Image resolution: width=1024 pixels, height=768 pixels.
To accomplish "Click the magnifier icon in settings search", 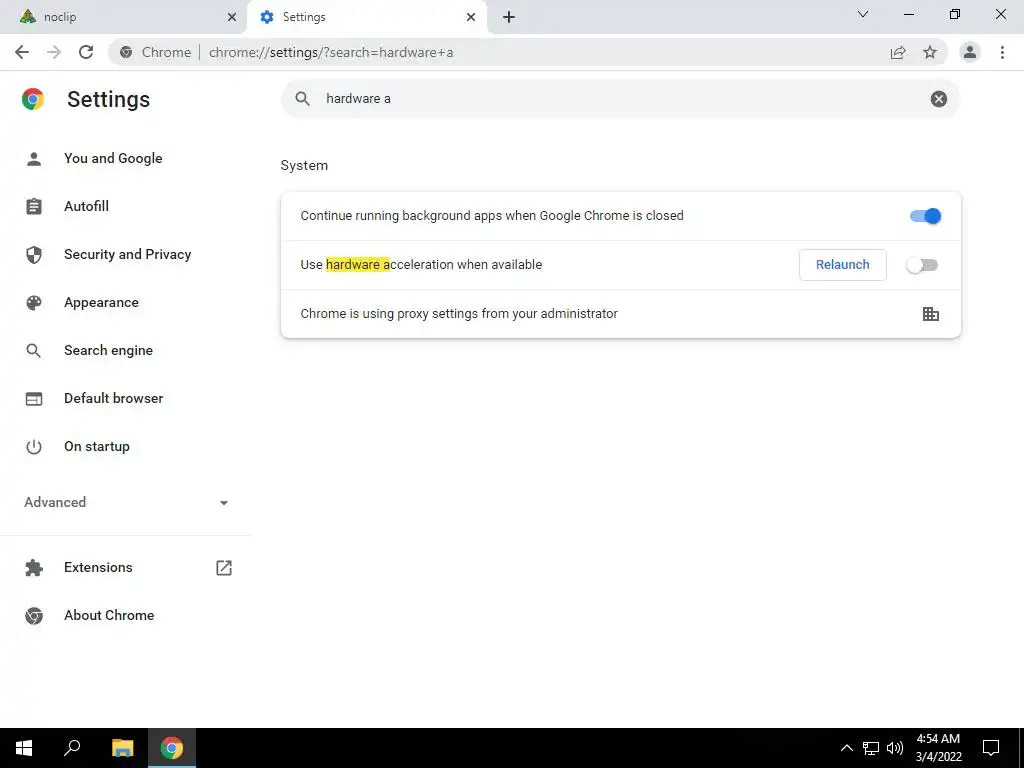I will pyautogui.click(x=302, y=99).
